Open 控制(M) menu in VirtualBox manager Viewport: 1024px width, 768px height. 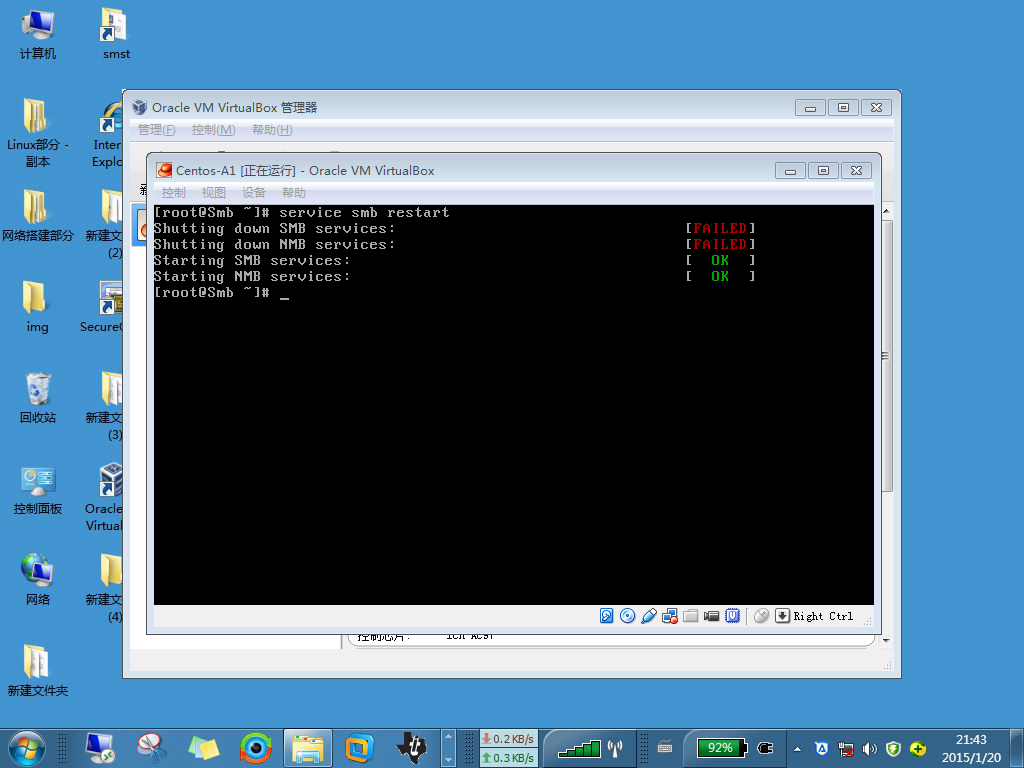tap(214, 129)
